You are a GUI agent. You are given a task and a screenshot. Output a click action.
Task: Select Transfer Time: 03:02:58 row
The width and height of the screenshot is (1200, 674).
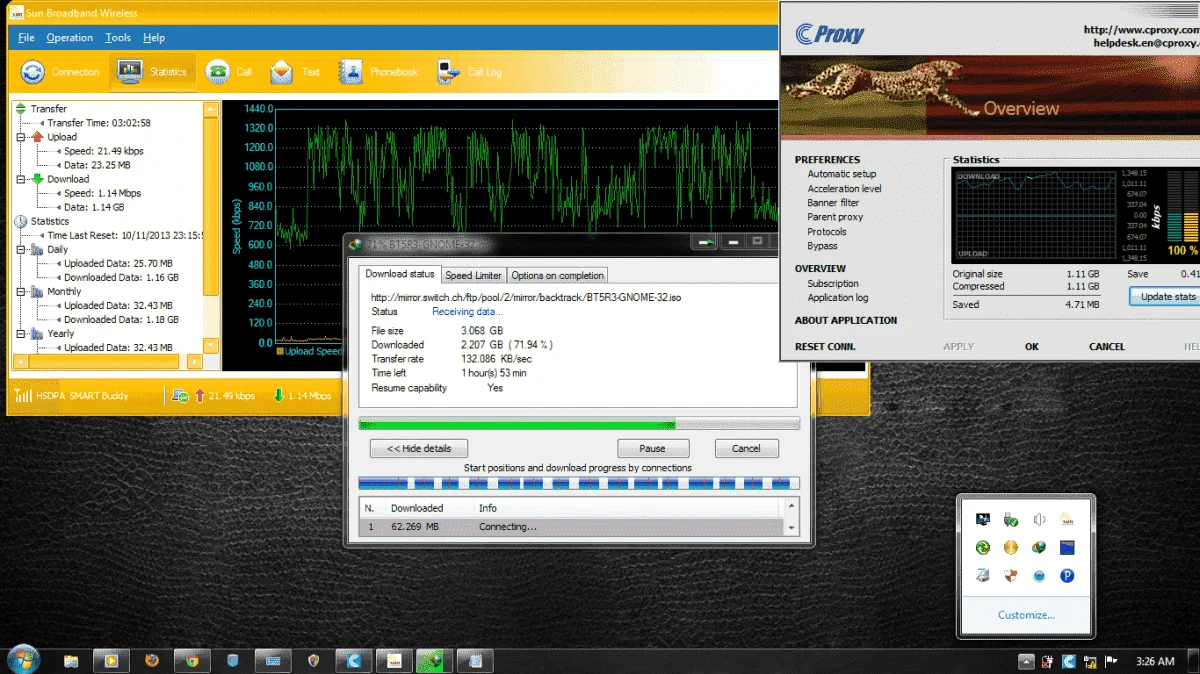tap(99, 123)
